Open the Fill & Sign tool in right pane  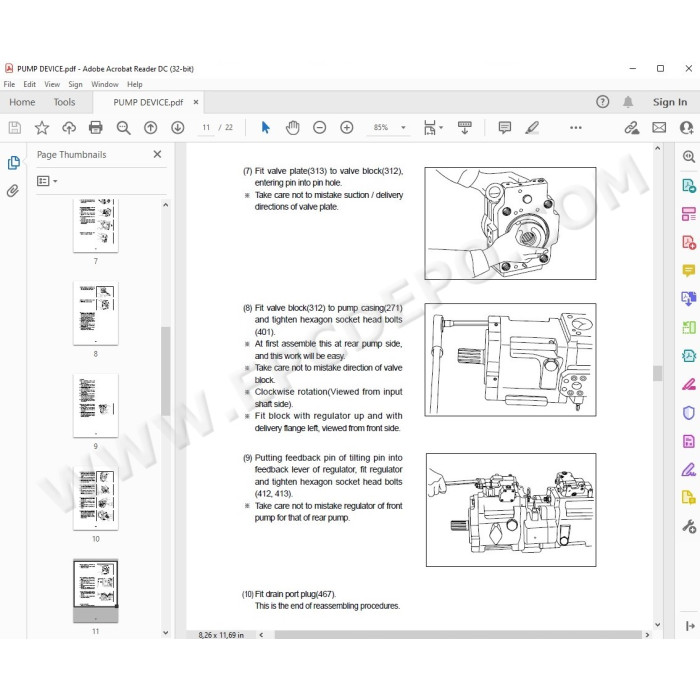click(689, 470)
